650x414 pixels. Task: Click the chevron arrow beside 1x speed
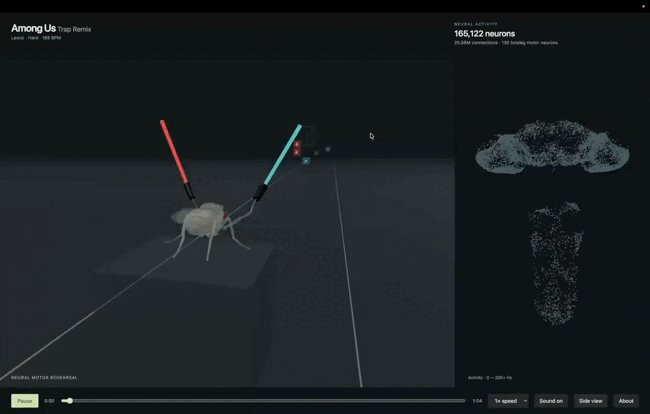coord(525,401)
